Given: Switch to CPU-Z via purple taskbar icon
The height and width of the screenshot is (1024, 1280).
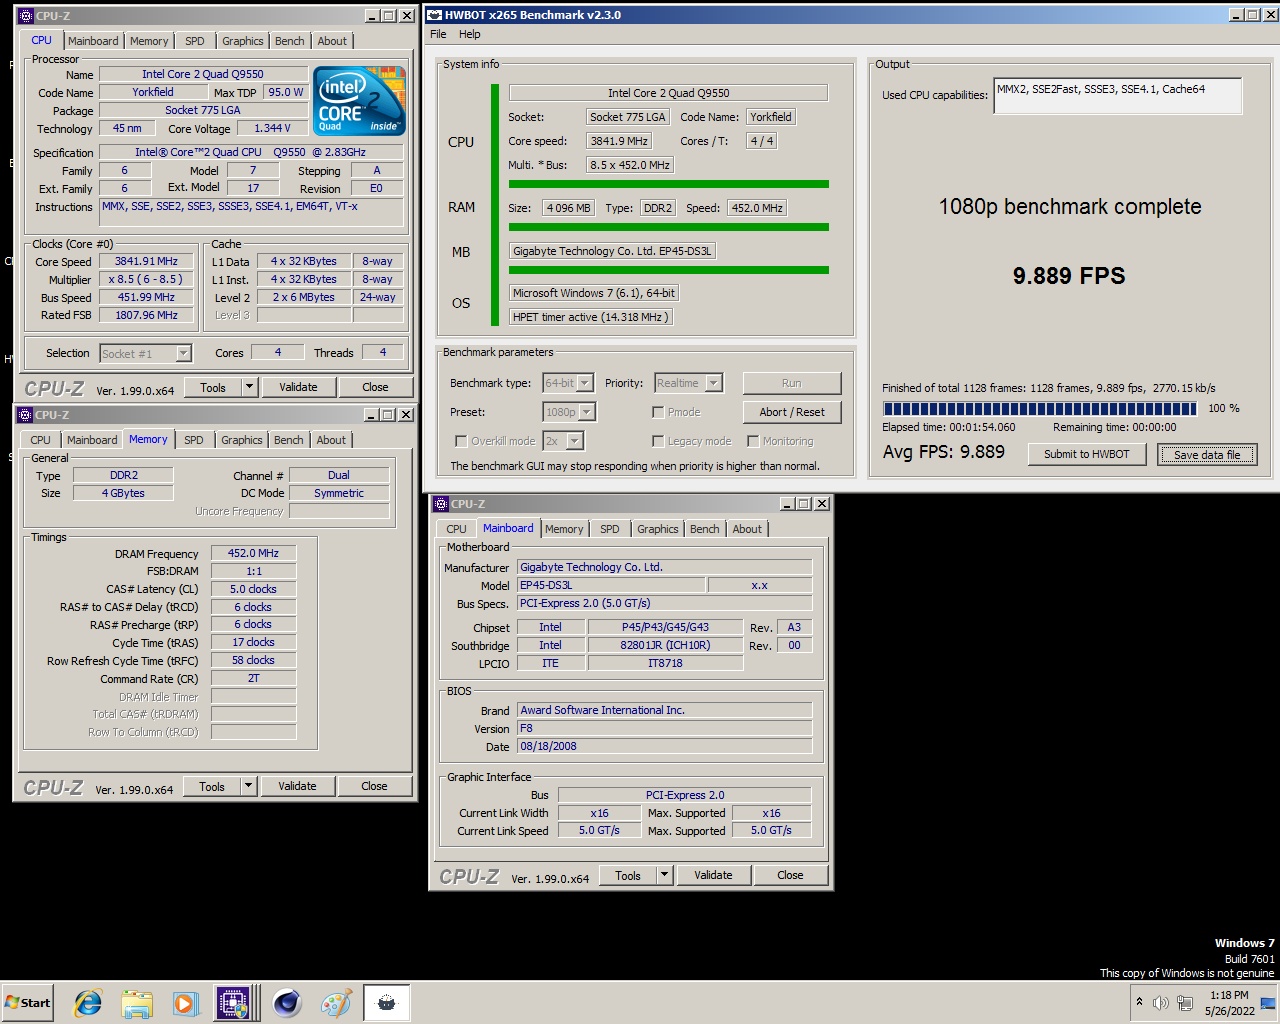Looking at the screenshot, I should pyautogui.click(x=234, y=1003).
